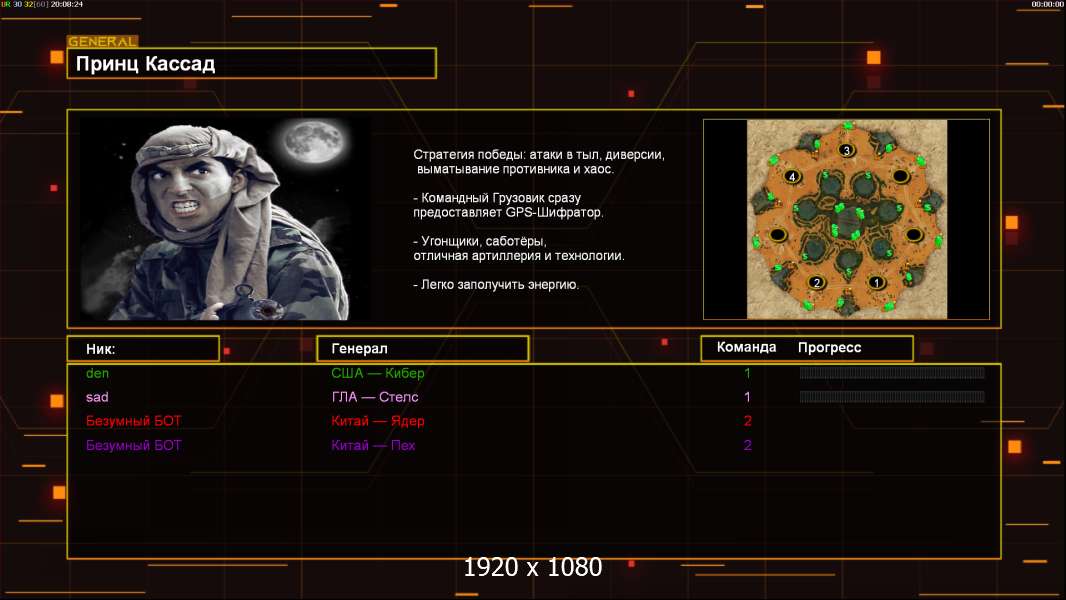Click den's loading progress bar
Image resolution: width=1066 pixels, height=600 pixels.
click(x=892, y=372)
